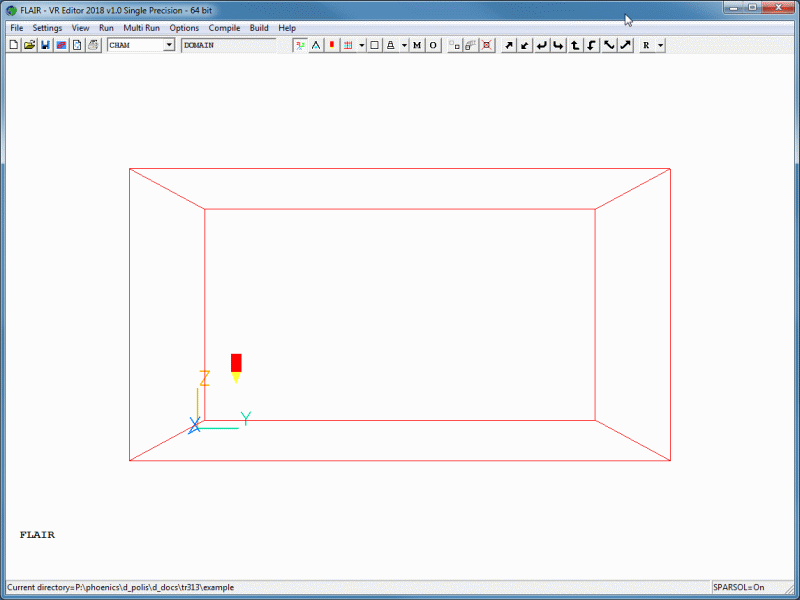The image size is (800, 600).
Task: Open dropdown arrow next to grid icon
Action: [x=361, y=45]
